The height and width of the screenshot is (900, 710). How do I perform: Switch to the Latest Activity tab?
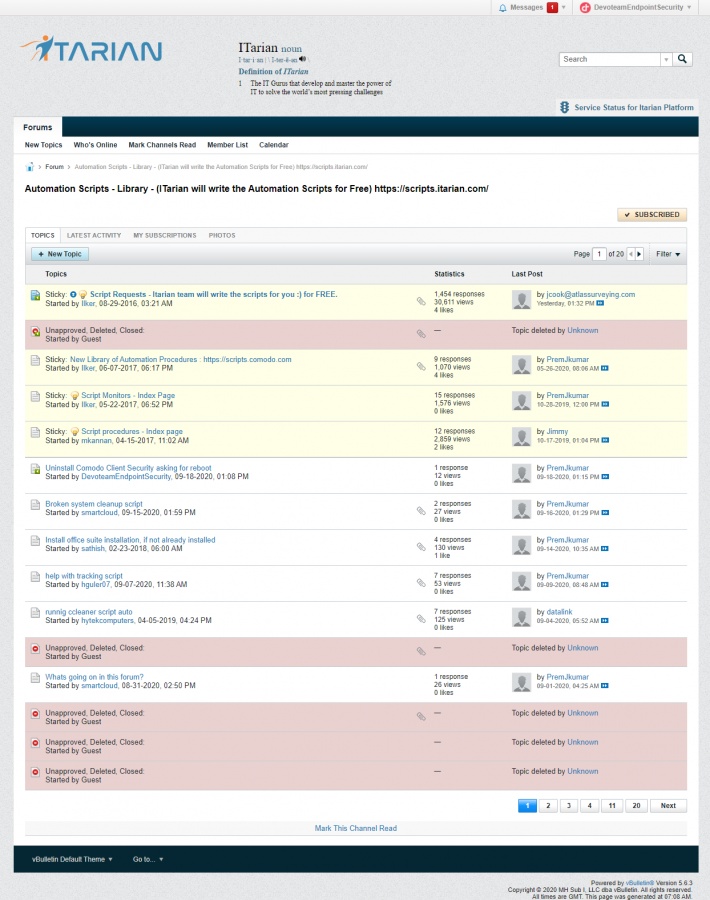pos(94,235)
